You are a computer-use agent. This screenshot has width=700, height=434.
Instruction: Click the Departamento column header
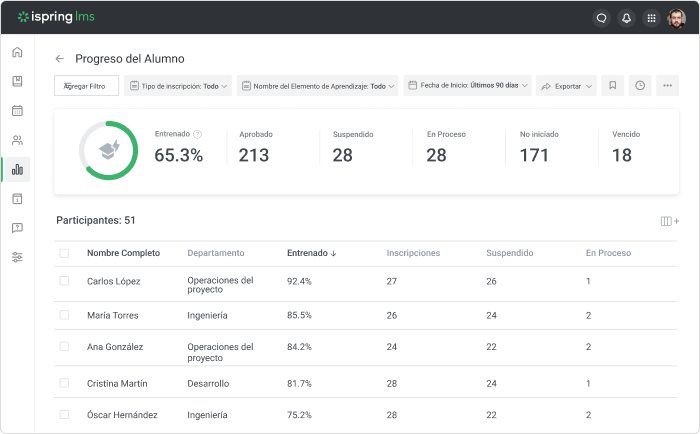point(215,253)
